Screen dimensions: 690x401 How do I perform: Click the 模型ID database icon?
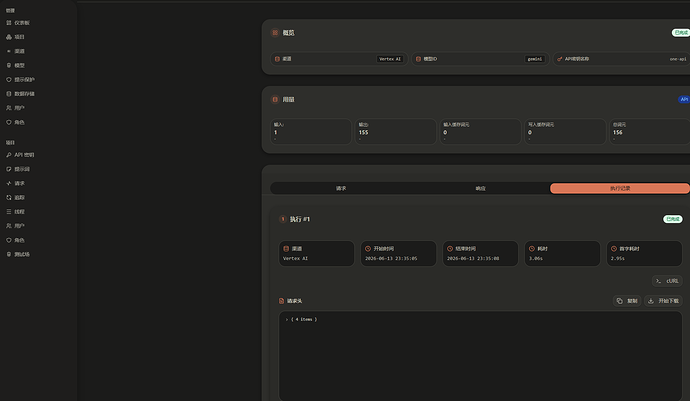[x=418, y=59]
